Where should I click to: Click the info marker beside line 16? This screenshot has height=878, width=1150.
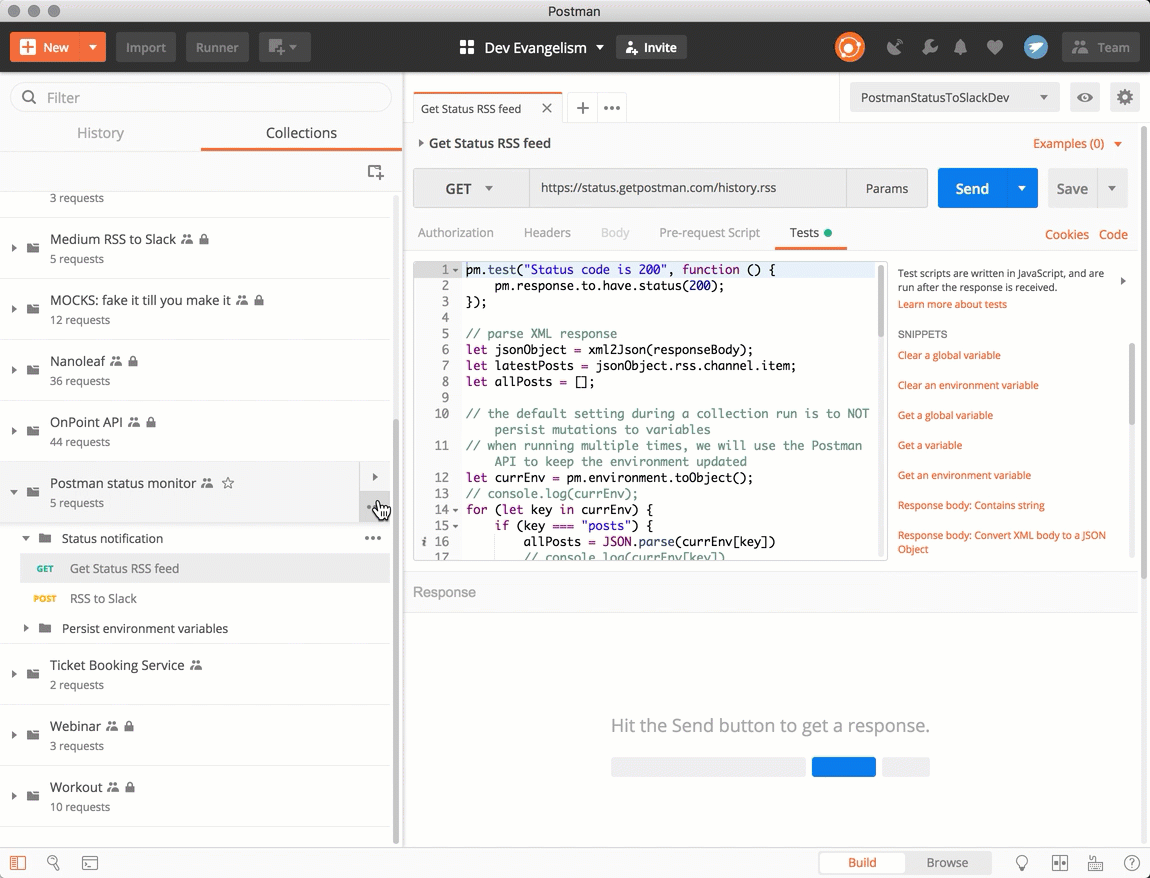click(423, 542)
